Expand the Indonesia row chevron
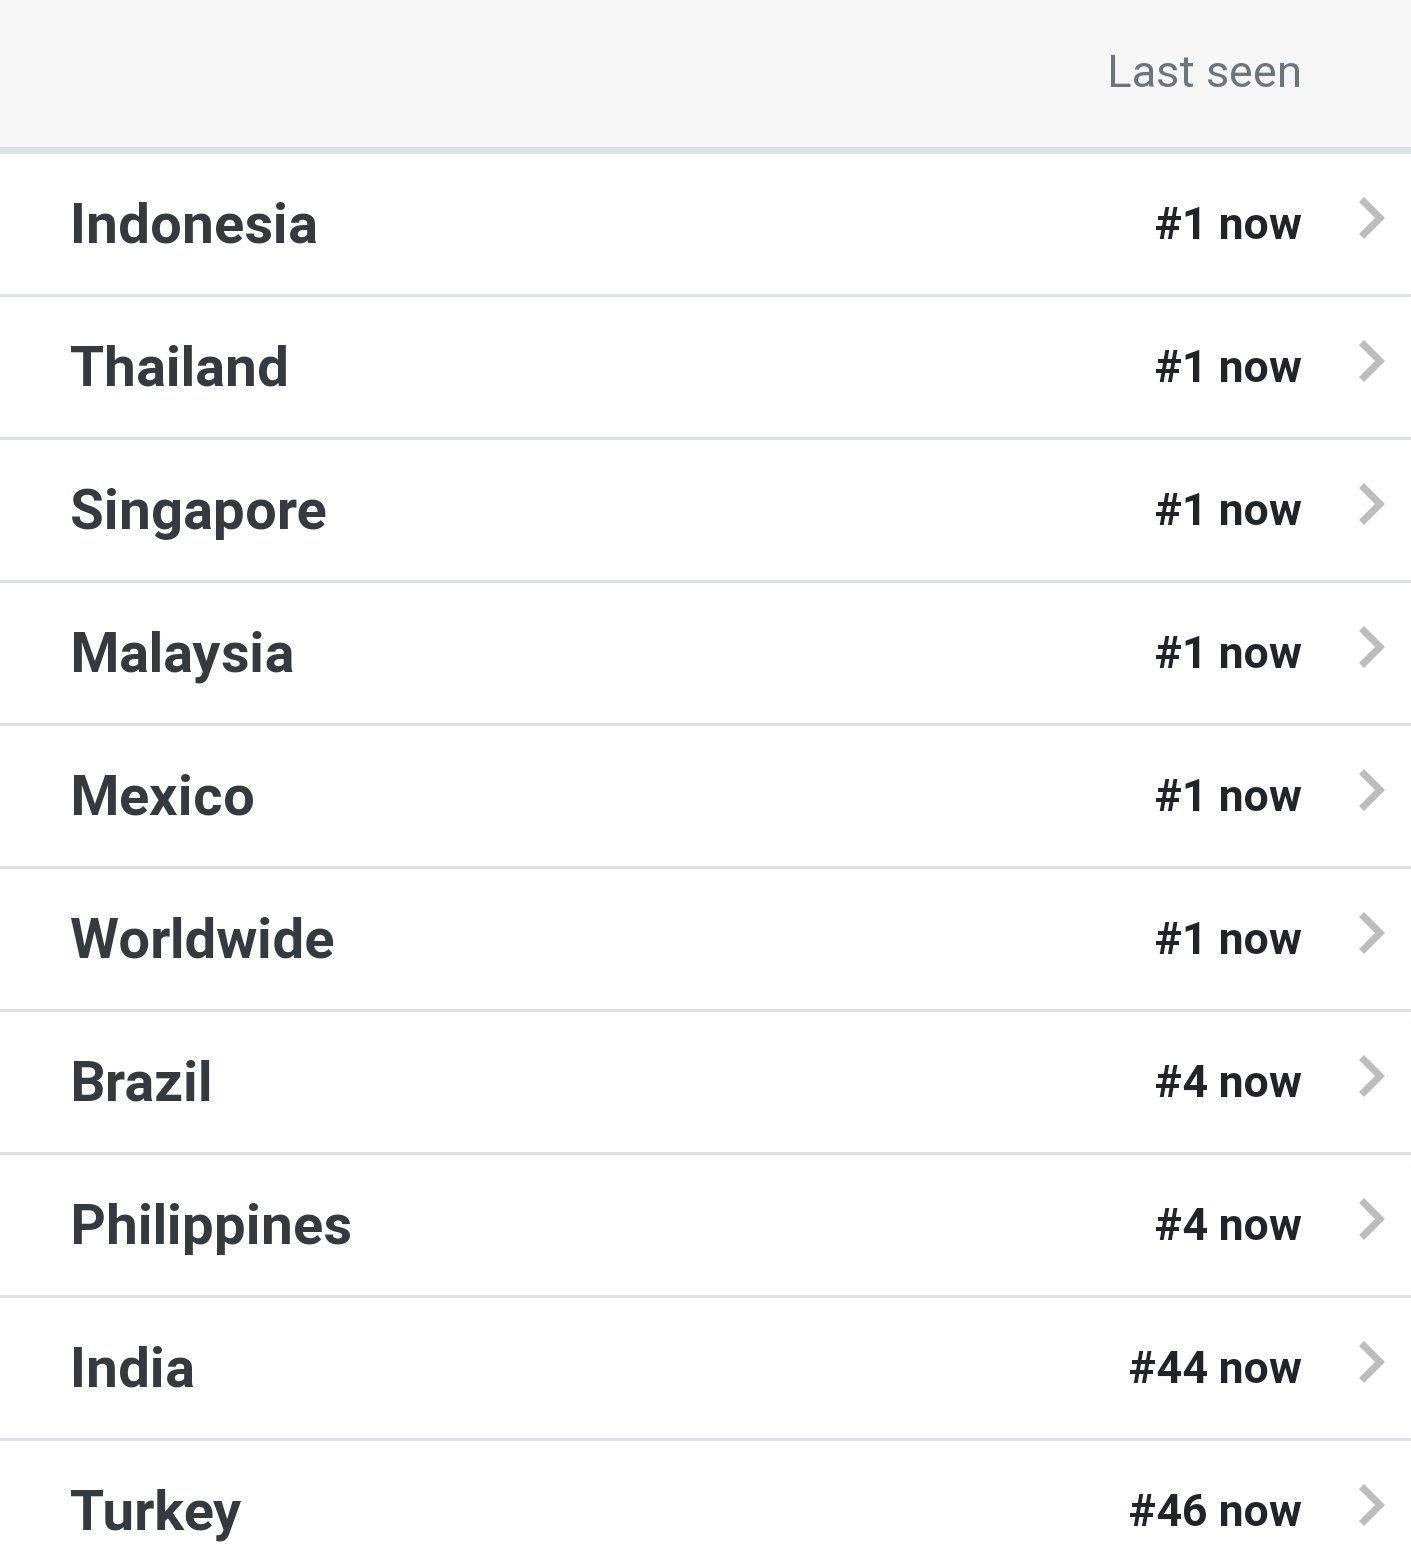This screenshot has height=1568, width=1411. pyautogui.click(x=1372, y=219)
